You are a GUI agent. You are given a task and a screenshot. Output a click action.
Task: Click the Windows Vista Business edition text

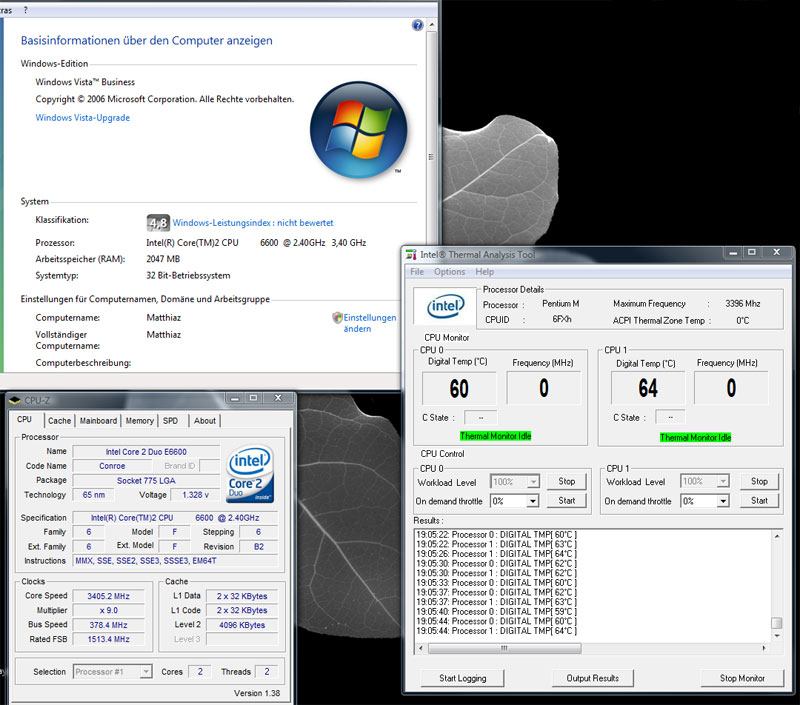(85, 82)
